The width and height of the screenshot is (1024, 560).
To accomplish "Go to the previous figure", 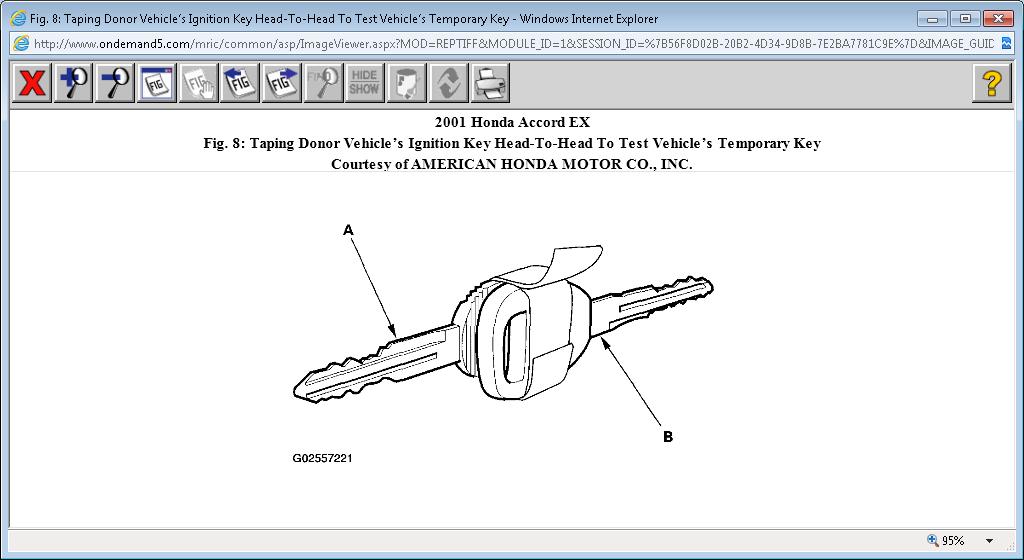I will (240, 83).
